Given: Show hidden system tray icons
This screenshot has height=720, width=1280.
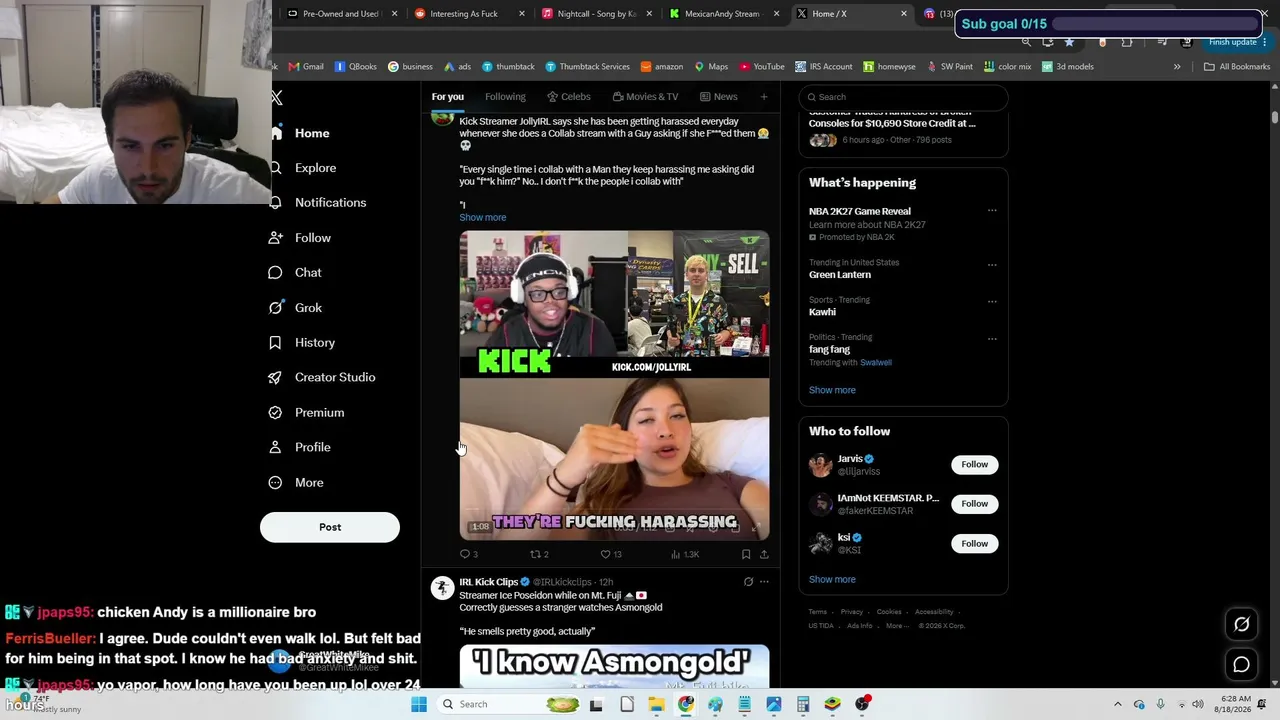Looking at the screenshot, I should [1118, 704].
